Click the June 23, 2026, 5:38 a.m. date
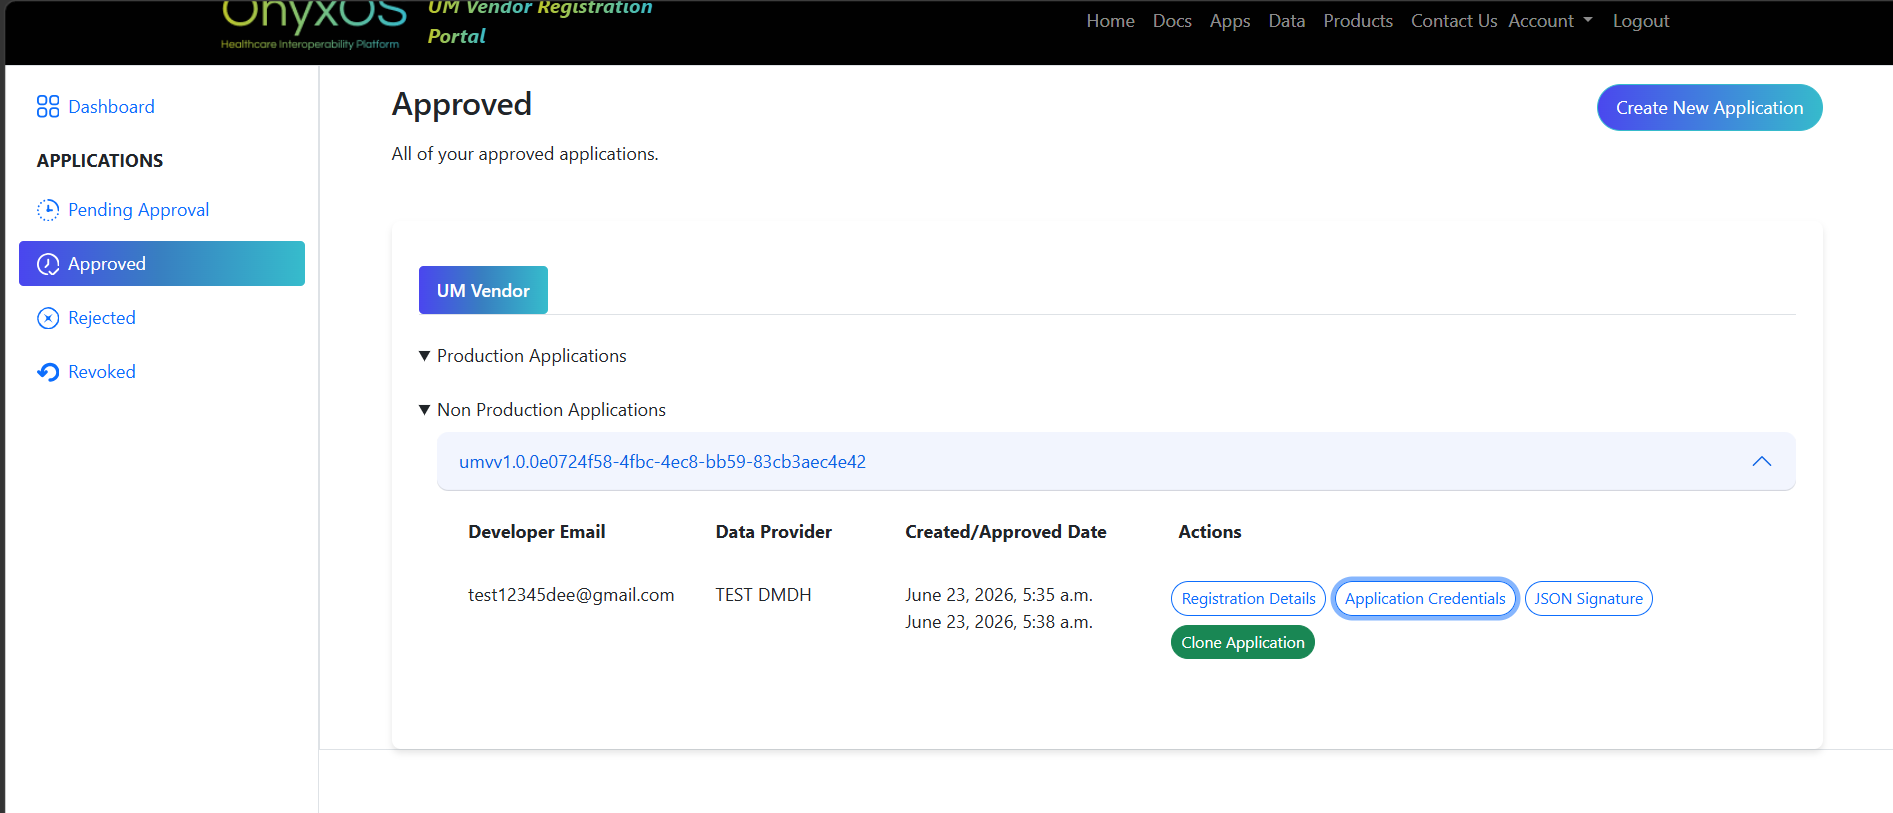The width and height of the screenshot is (1893, 813). pos(999,622)
